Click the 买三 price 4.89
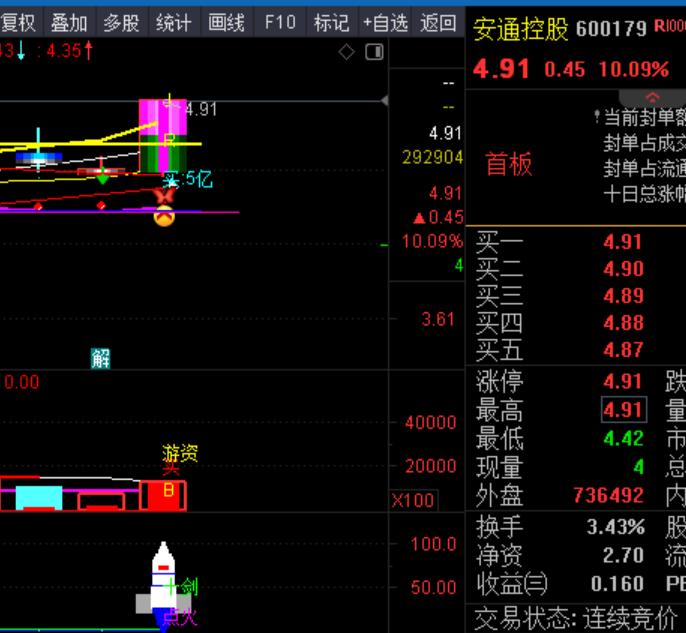Viewport: 686px width, 633px height. pyautogui.click(x=623, y=296)
